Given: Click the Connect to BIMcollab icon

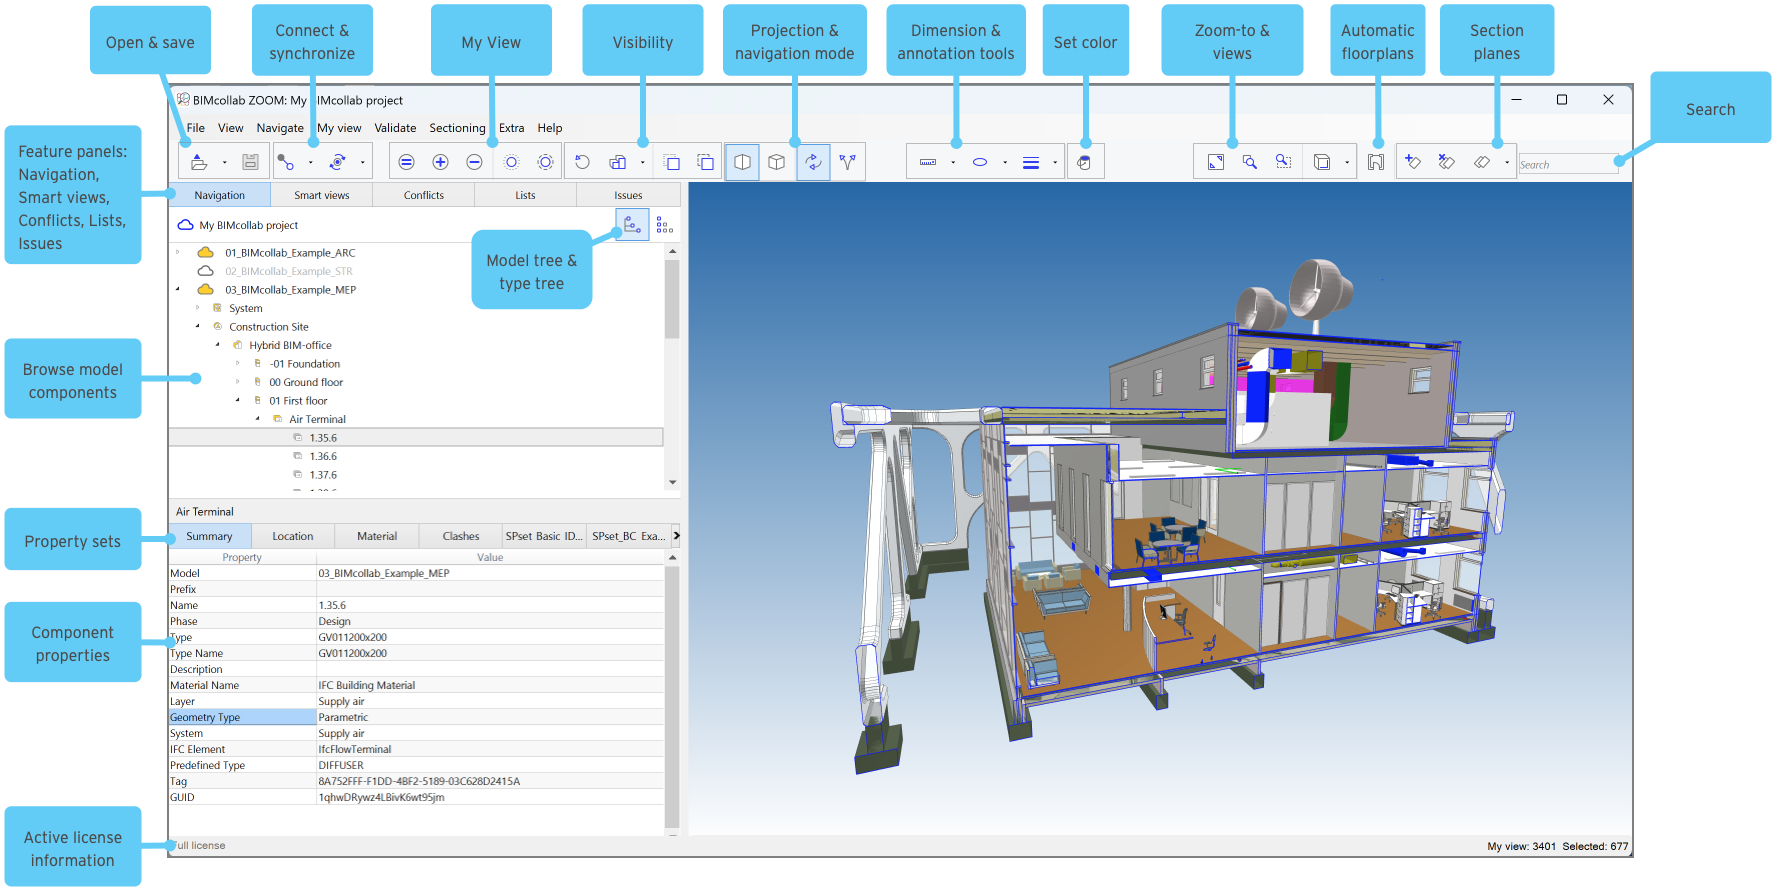Looking at the screenshot, I should 286,162.
